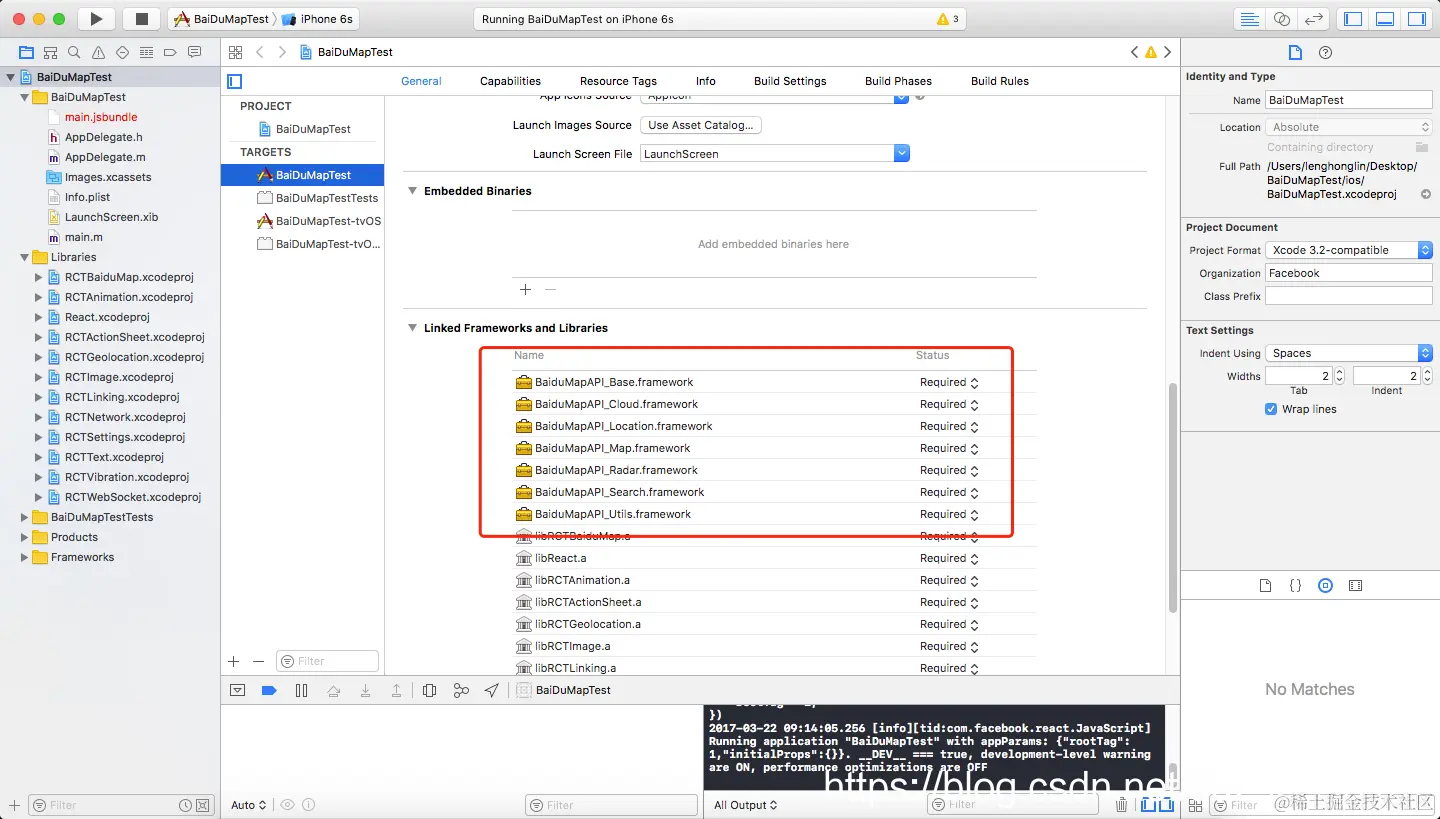Open Debug Memory Graph
Image resolution: width=1440 pixels, height=819 pixels.
(461, 690)
